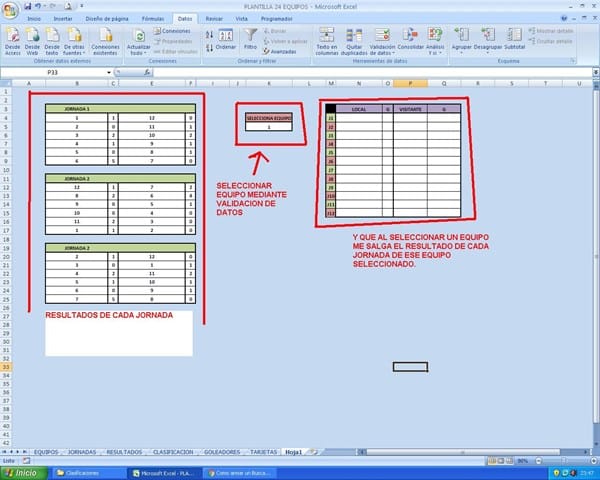Switch to the browser taskbar button Como armar

point(240,473)
